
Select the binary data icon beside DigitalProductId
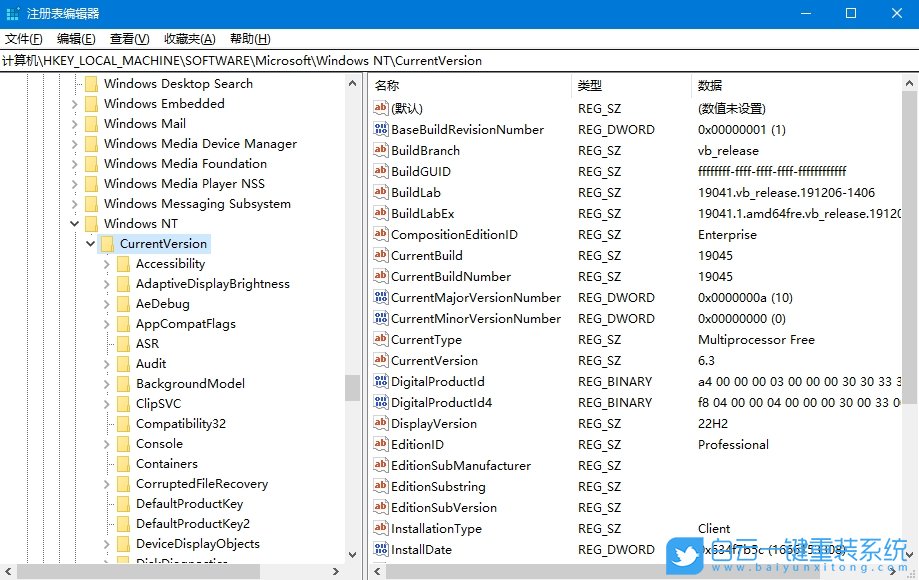pyautogui.click(x=381, y=381)
